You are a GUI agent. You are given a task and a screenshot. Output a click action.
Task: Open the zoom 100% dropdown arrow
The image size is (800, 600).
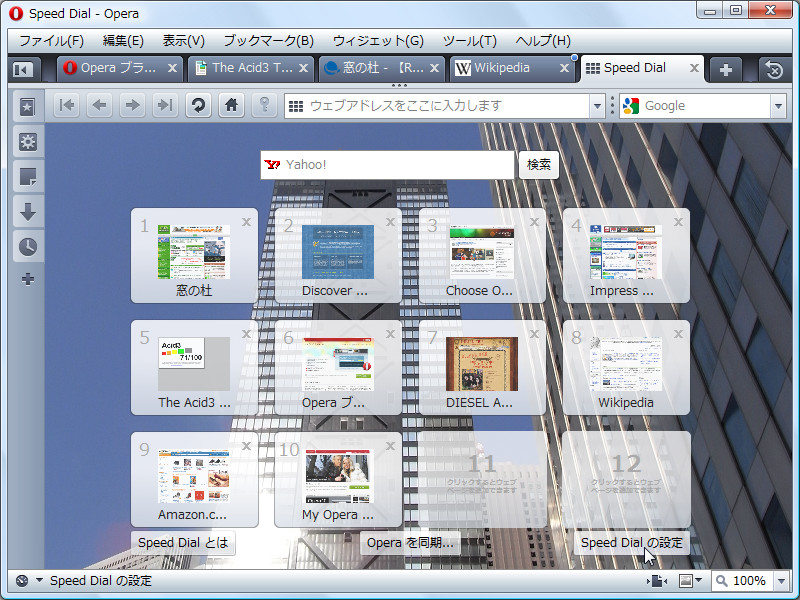click(781, 581)
